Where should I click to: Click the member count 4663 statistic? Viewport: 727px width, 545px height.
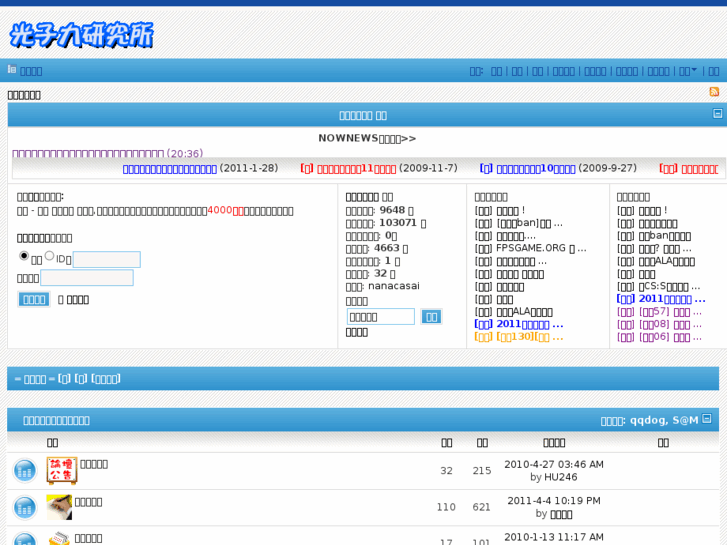click(387, 248)
